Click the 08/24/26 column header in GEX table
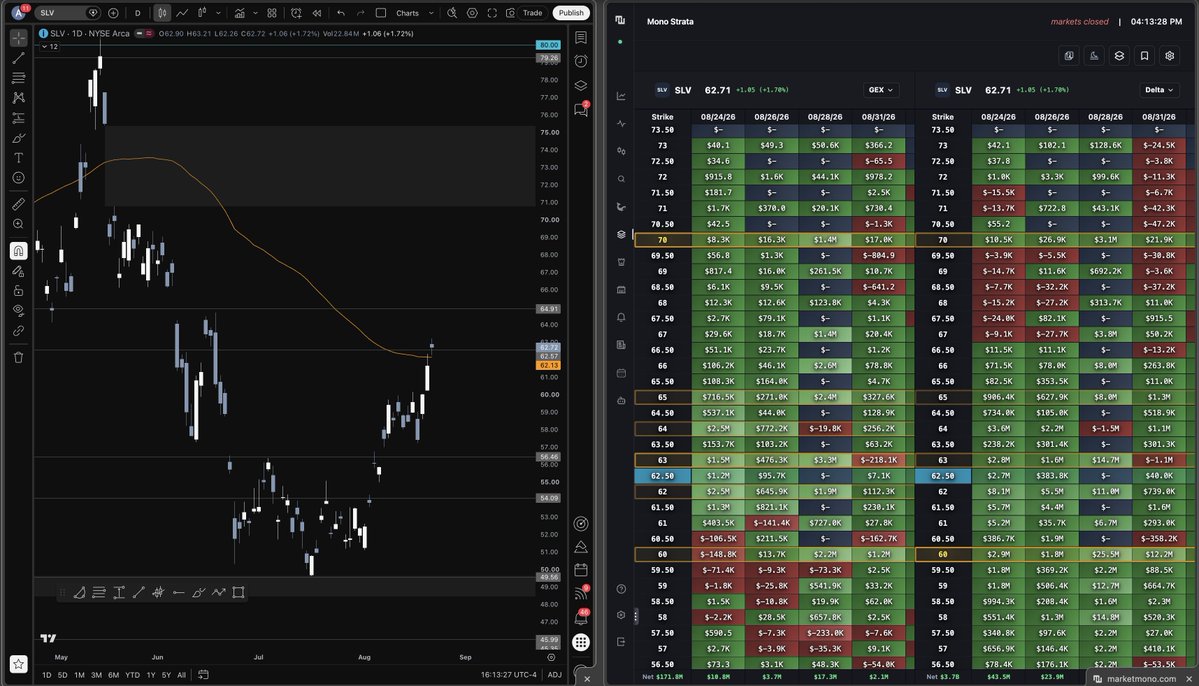The image size is (1199, 686). coord(717,117)
